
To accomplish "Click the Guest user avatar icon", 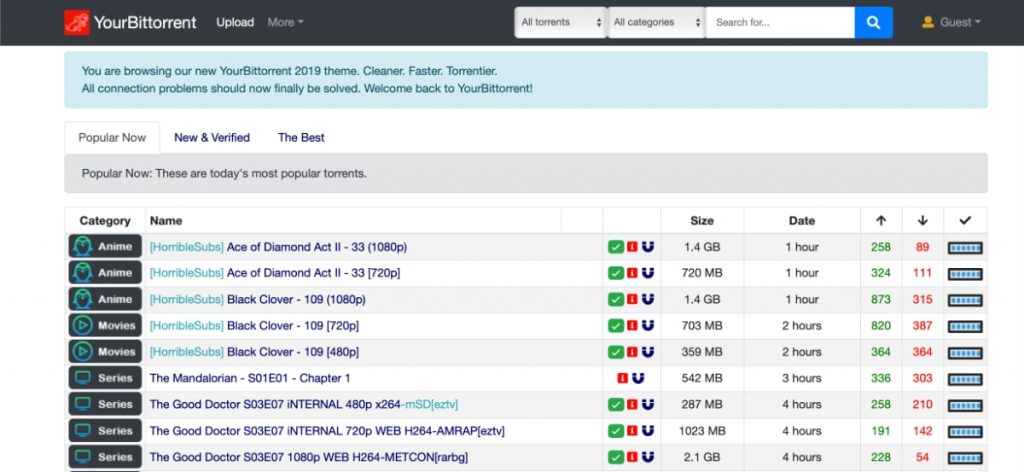I will pos(927,22).
